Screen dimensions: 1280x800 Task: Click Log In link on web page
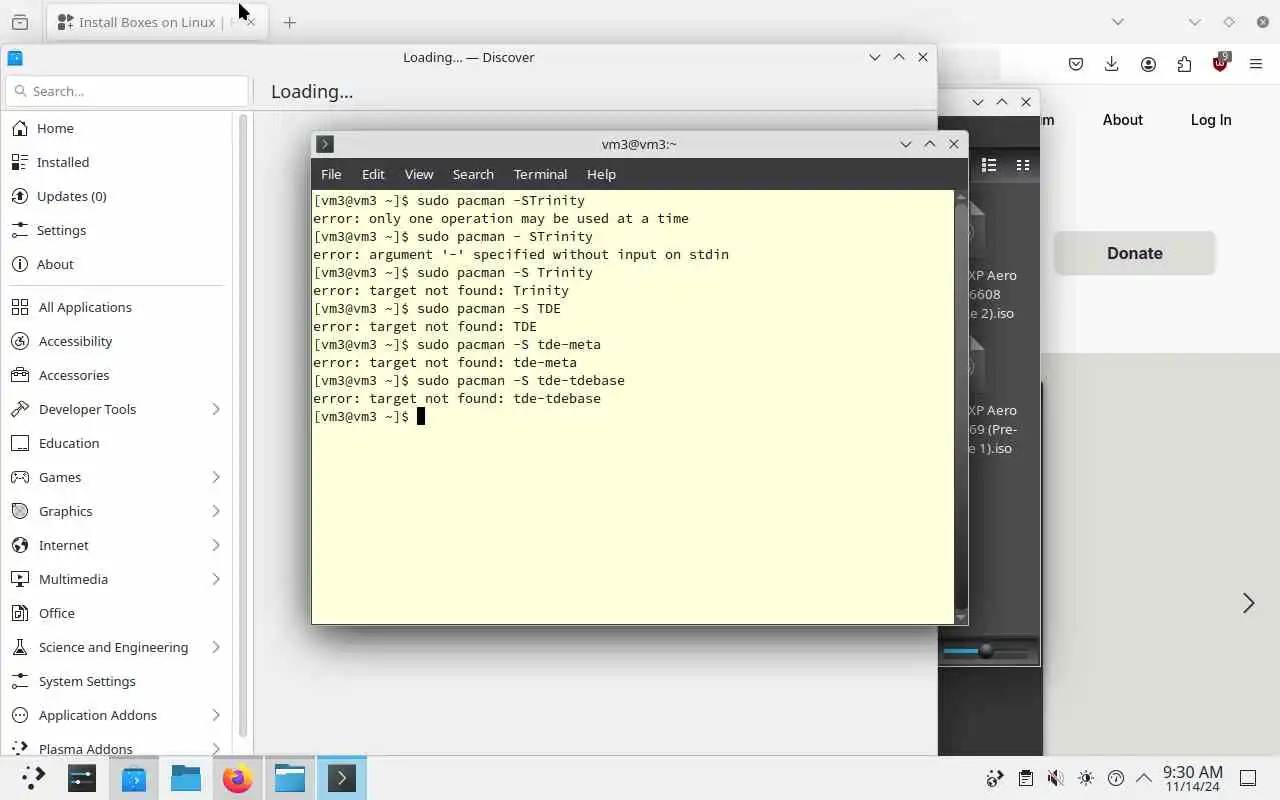pos(1211,120)
